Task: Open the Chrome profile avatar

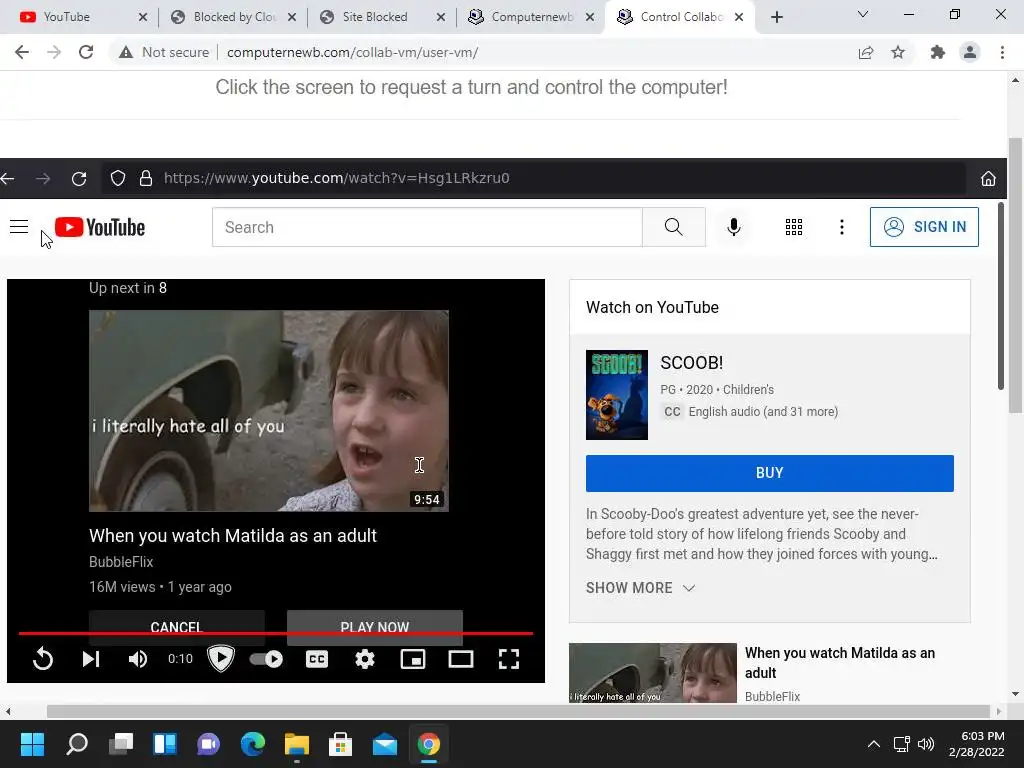Action: 970,52
